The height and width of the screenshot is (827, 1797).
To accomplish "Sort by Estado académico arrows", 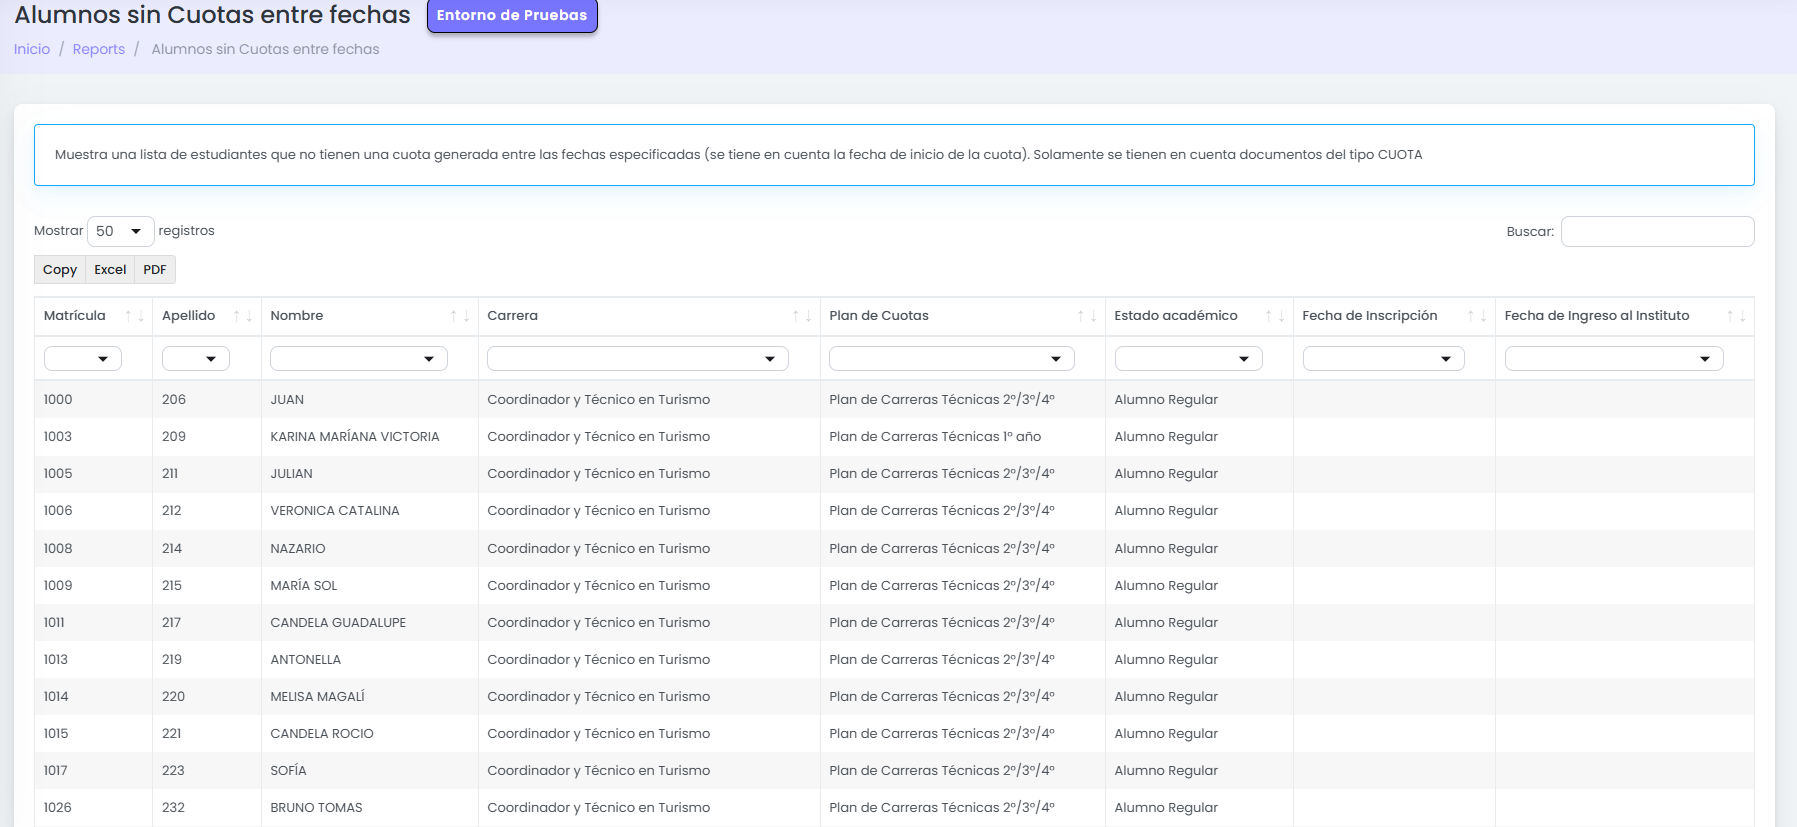I will pos(1275,316).
